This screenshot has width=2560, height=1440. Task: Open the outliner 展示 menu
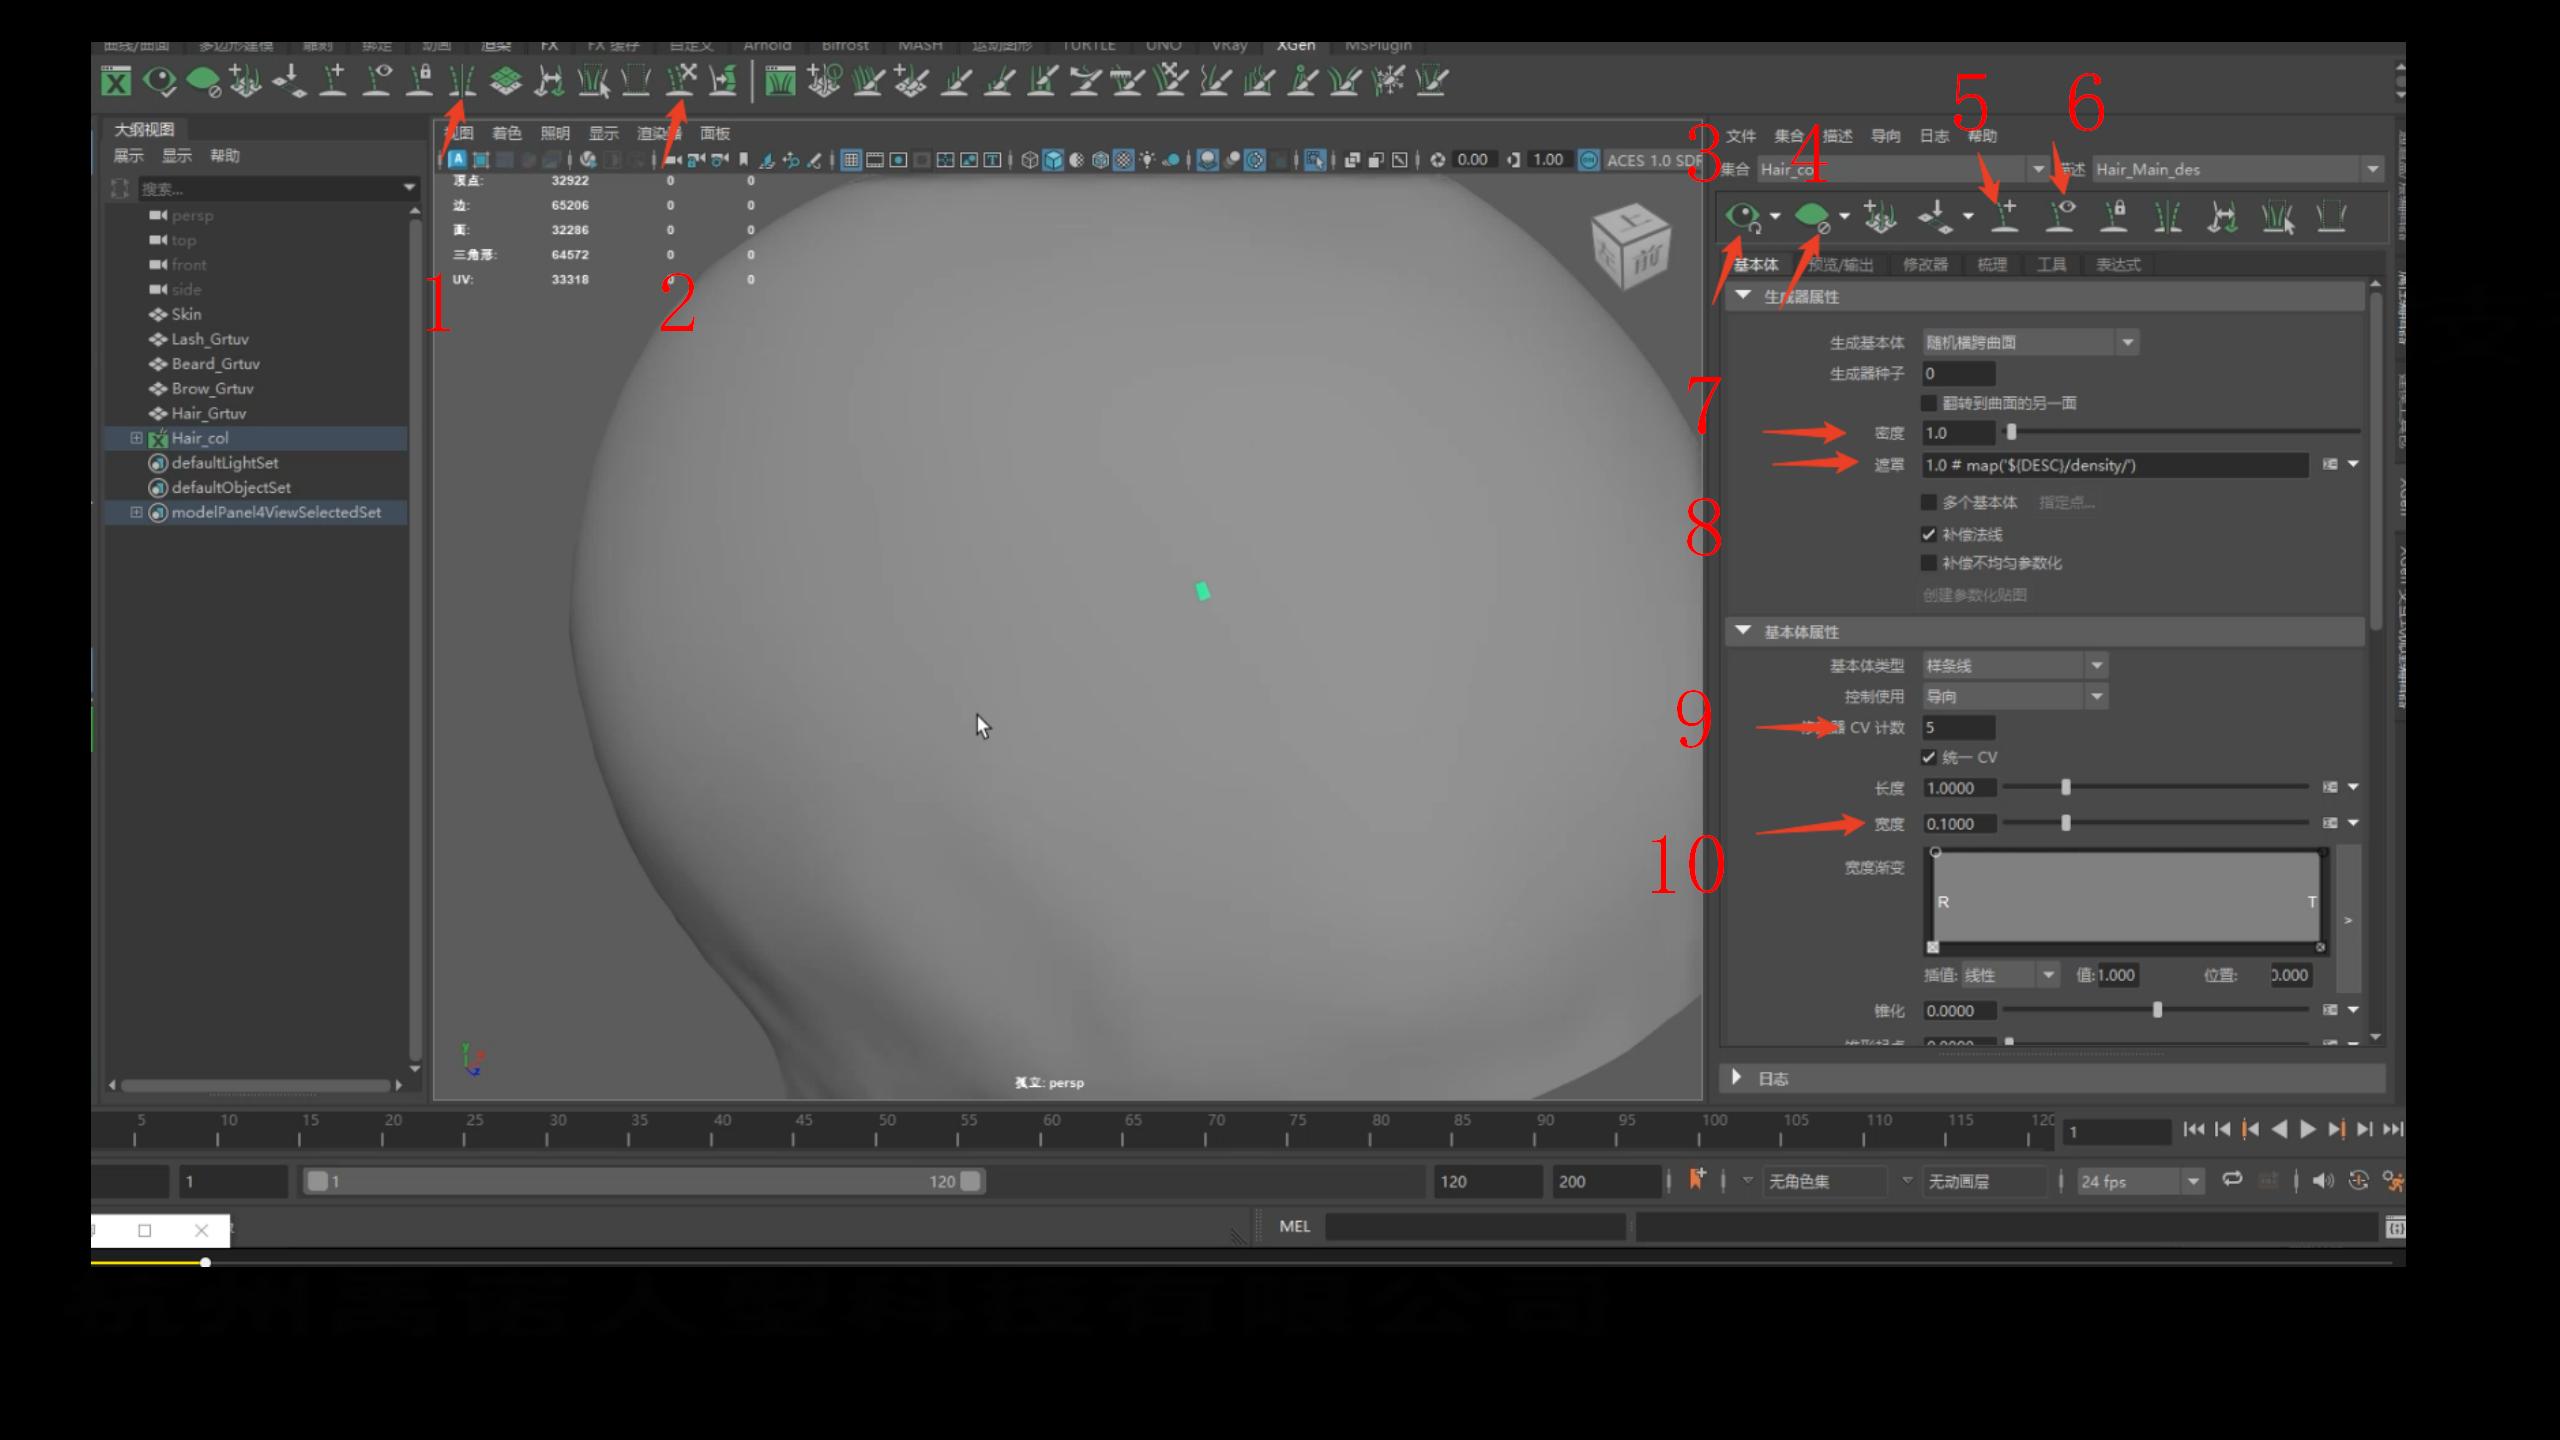[x=128, y=156]
